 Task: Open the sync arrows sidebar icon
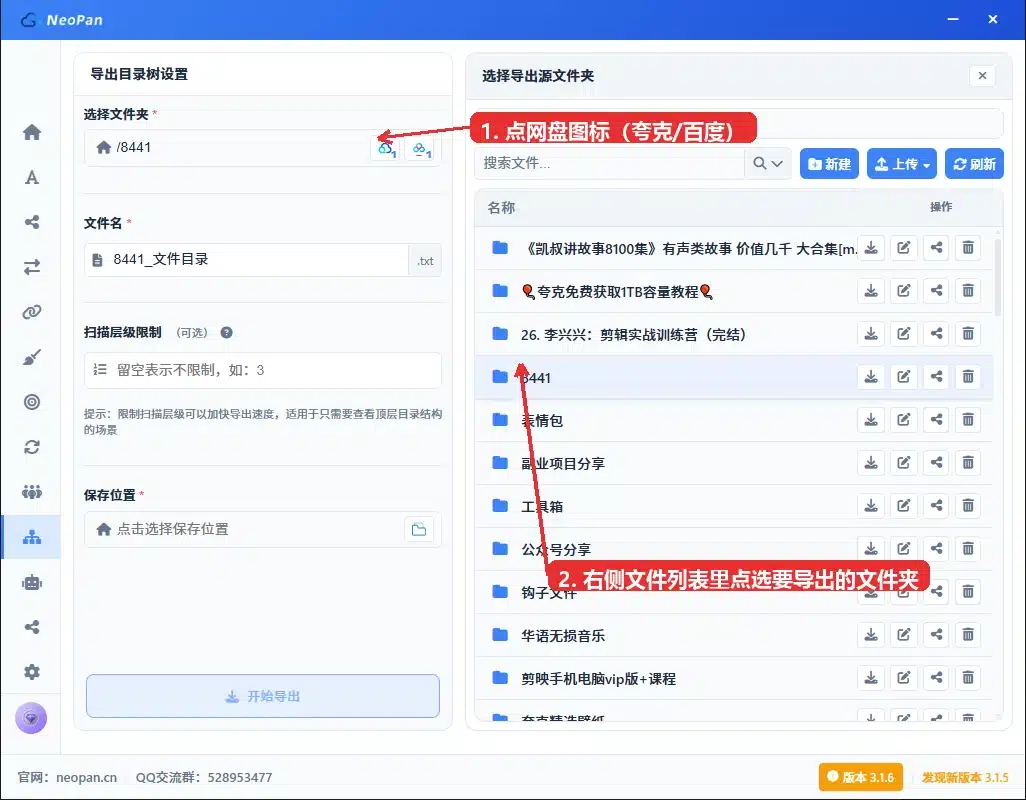(x=31, y=447)
